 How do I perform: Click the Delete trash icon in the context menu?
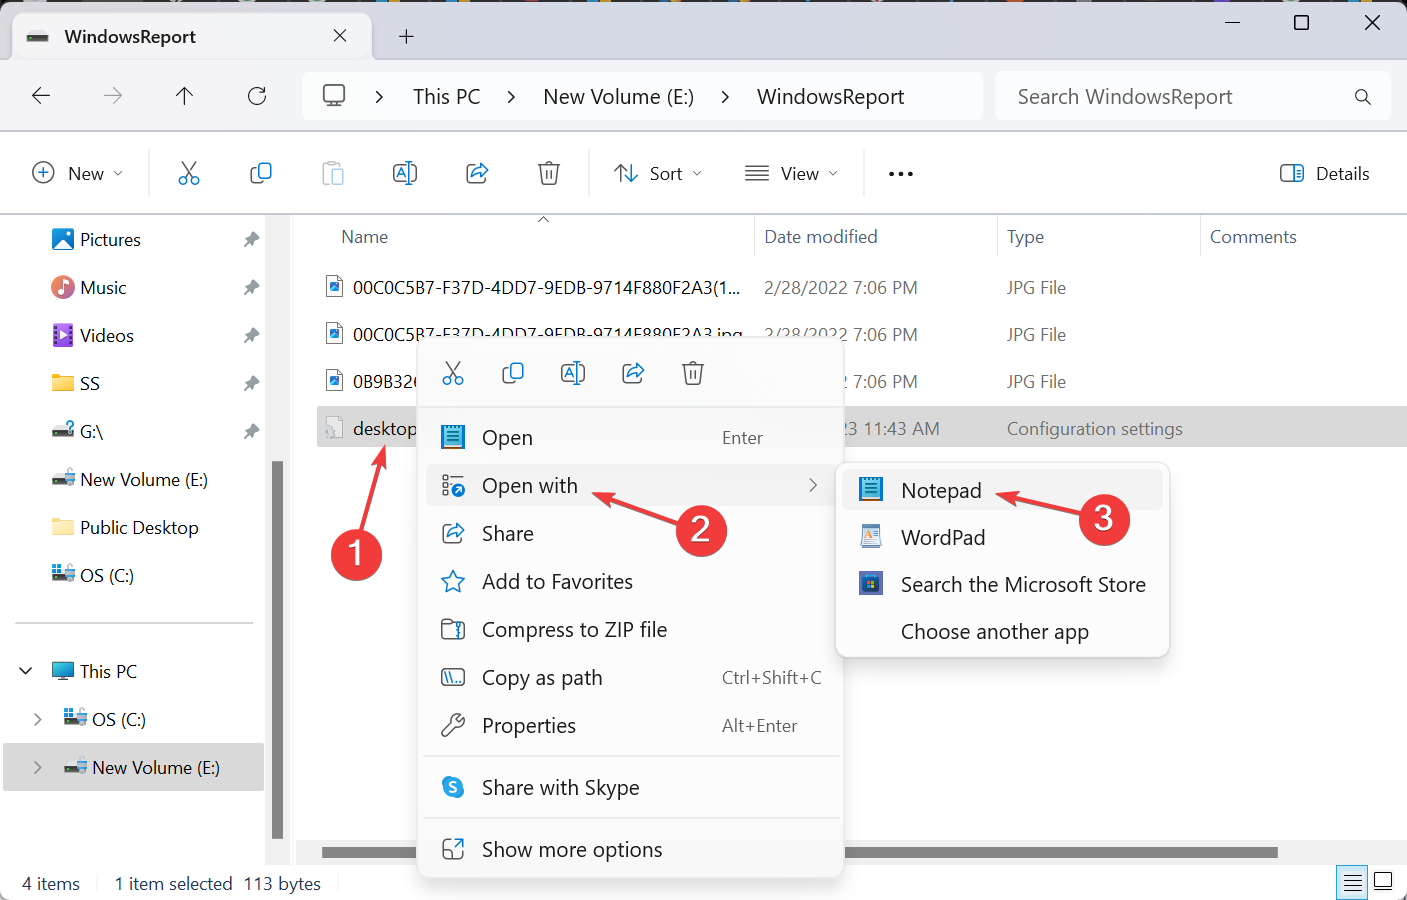point(693,373)
